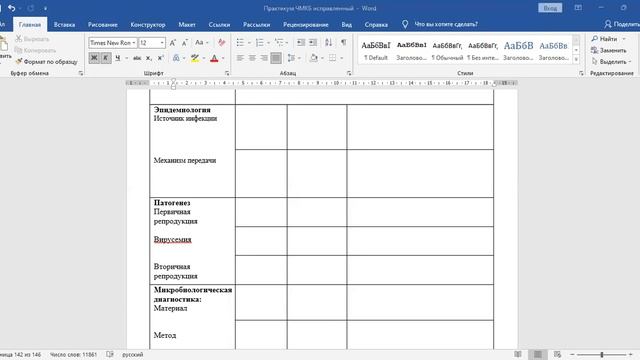Image resolution: width=640 pixels, height=360 pixels.
Task: Click Формат по образцу
Action: pyautogui.click(x=46, y=62)
